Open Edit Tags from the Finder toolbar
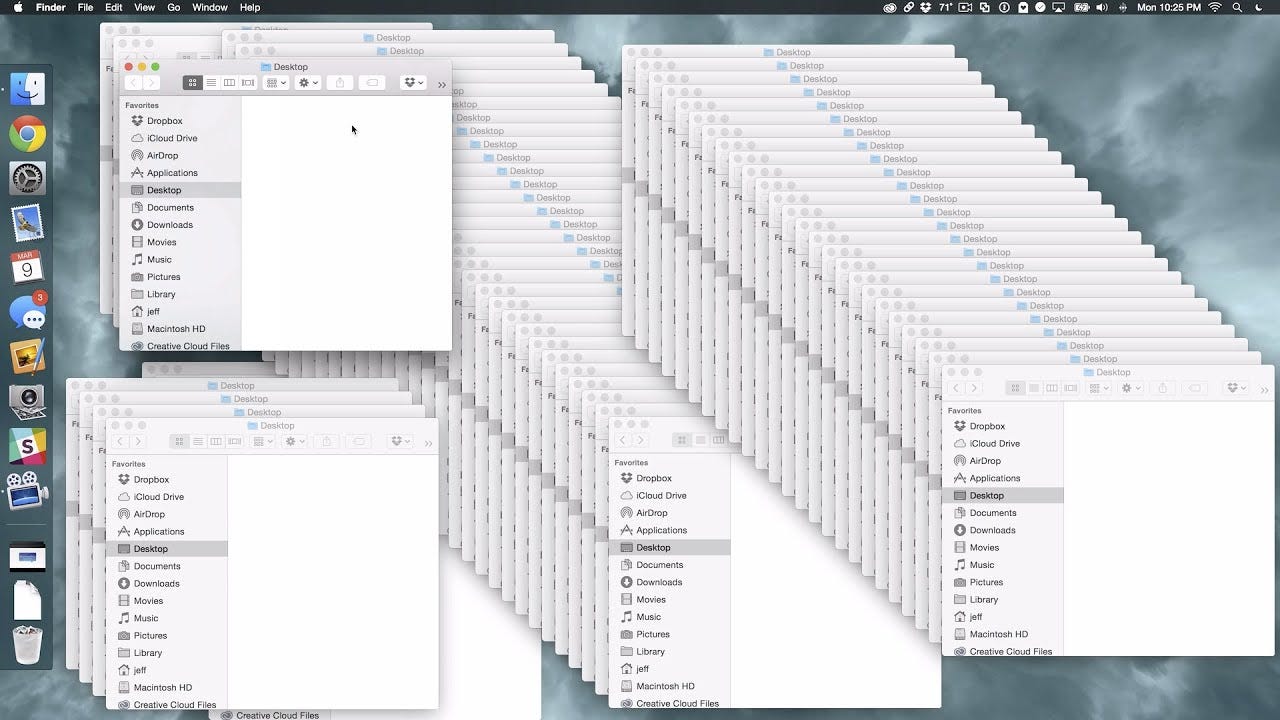Screen dimensions: 1280x720 point(370,82)
